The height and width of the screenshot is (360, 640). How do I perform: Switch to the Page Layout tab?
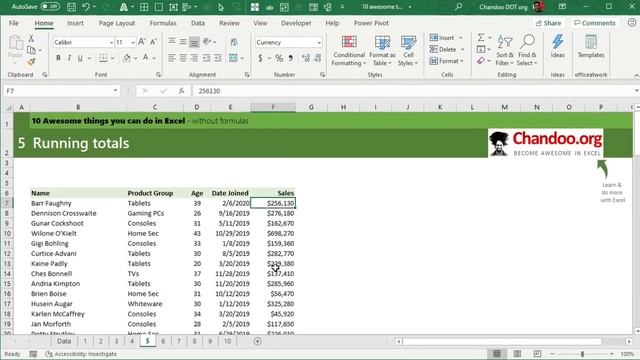(x=117, y=23)
